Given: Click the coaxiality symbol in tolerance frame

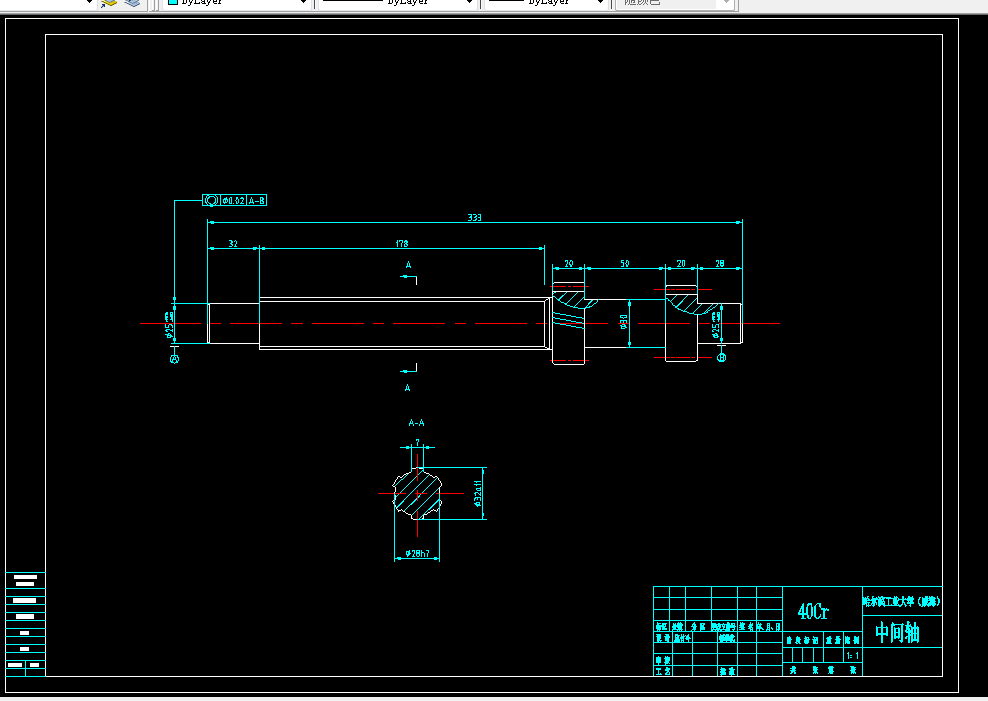Looking at the screenshot, I should pyautogui.click(x=211, y=200).
